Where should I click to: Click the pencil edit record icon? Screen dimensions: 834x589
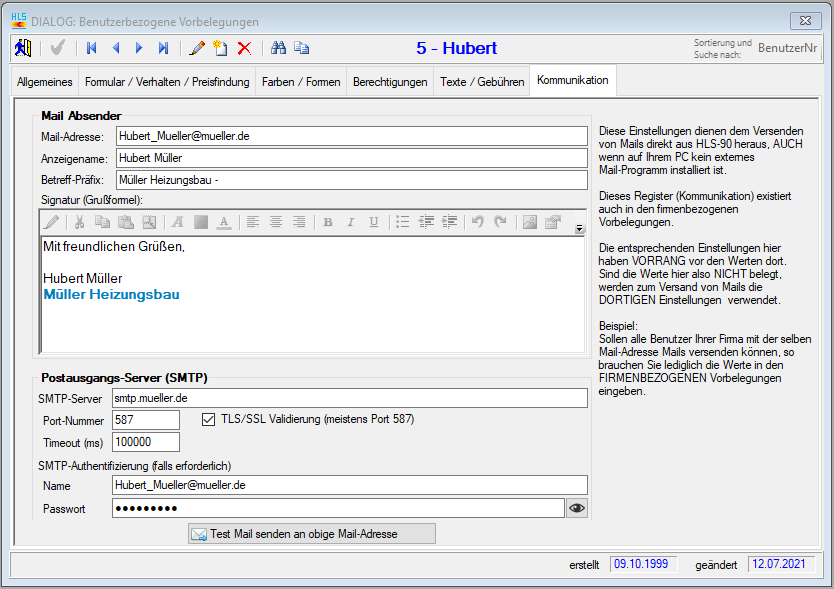point(197,48)
